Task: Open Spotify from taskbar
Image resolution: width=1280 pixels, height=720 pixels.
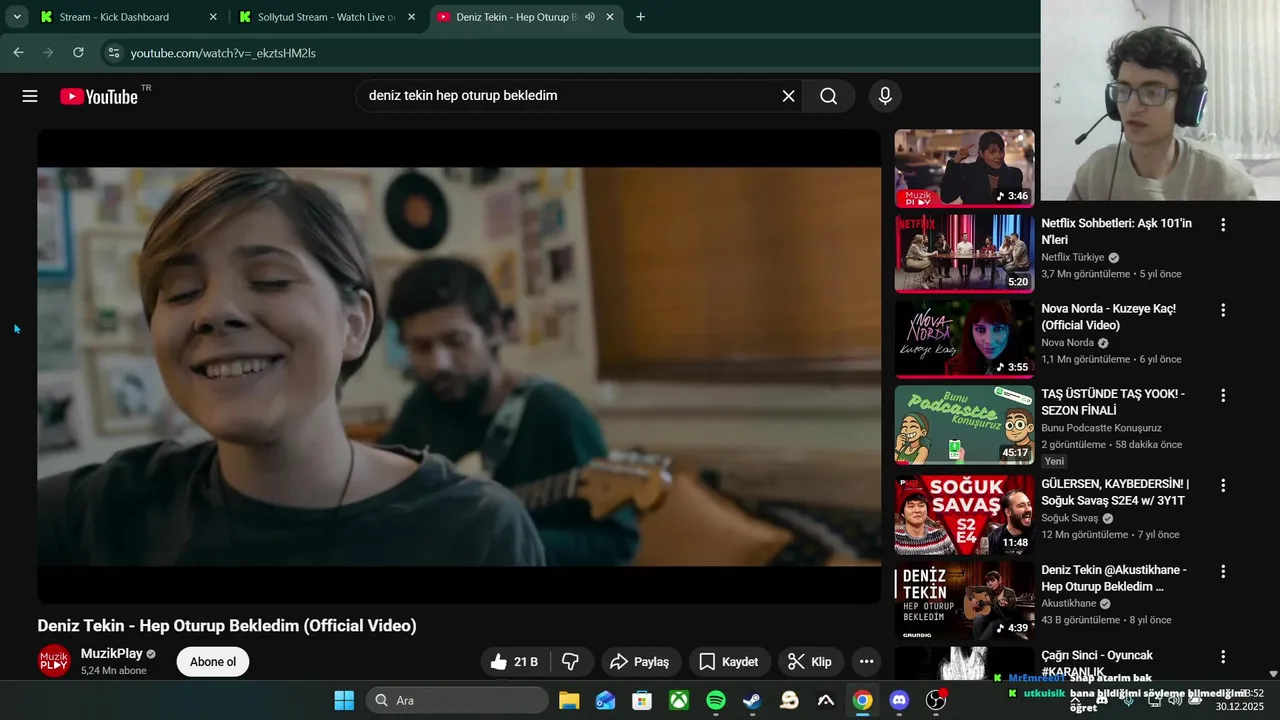Action: (x=716, y=700)
